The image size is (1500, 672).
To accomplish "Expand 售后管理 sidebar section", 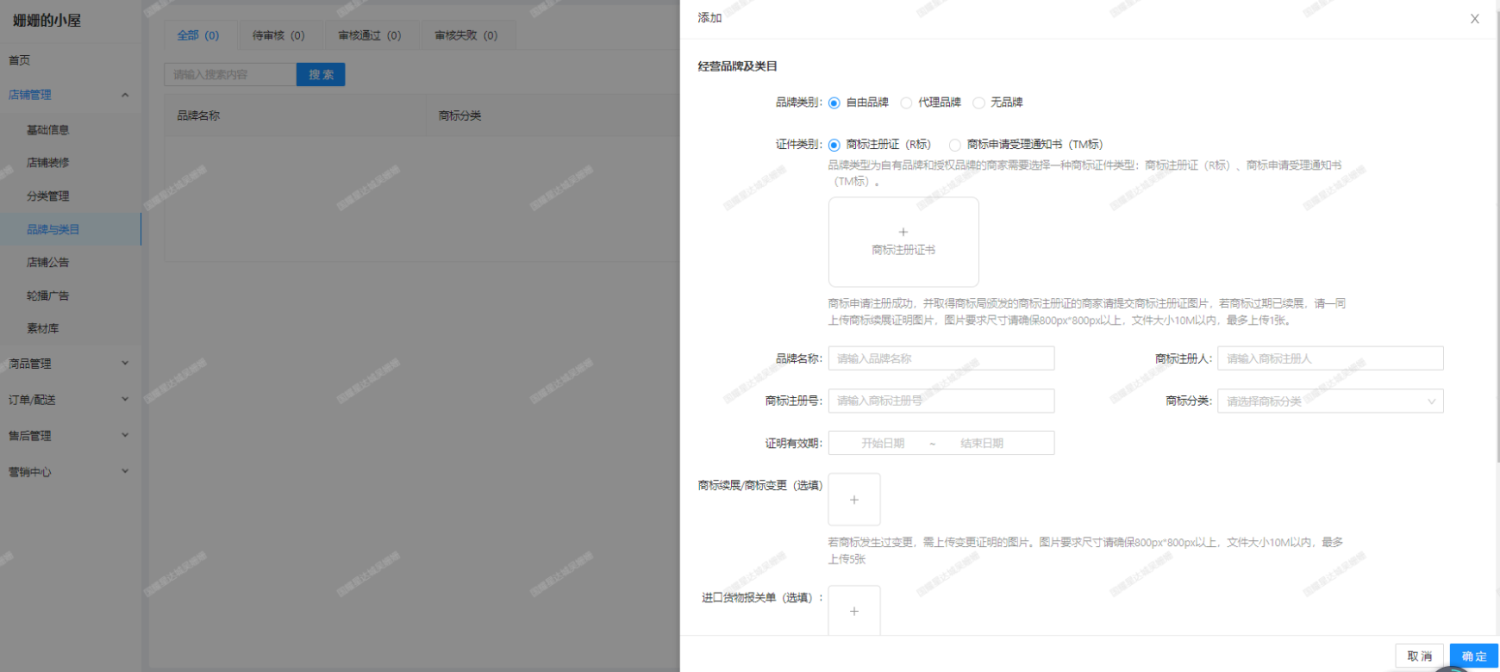I will coord(70,435).
